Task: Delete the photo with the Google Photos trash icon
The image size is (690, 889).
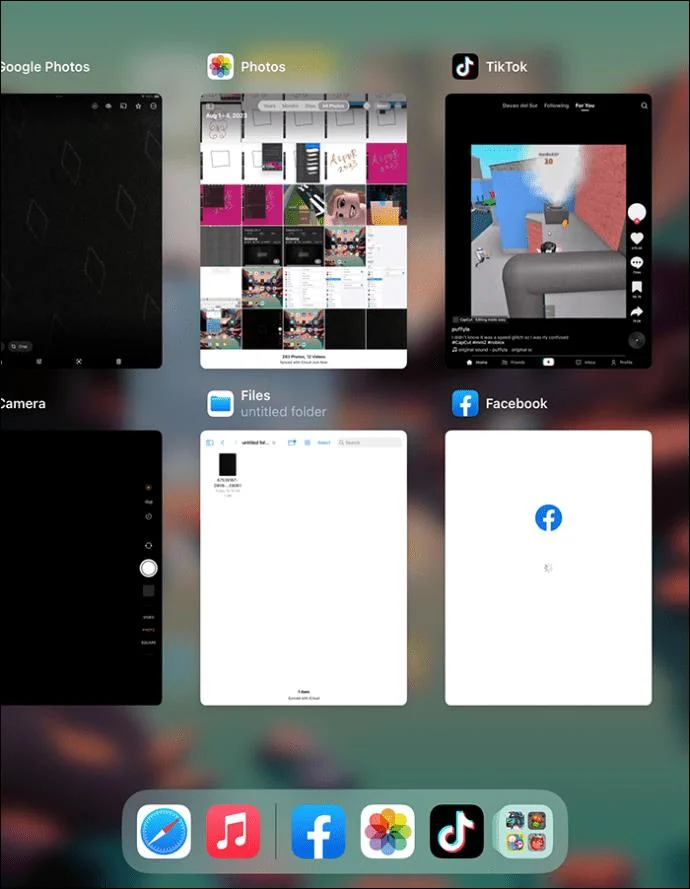Action: coord(118,361)
